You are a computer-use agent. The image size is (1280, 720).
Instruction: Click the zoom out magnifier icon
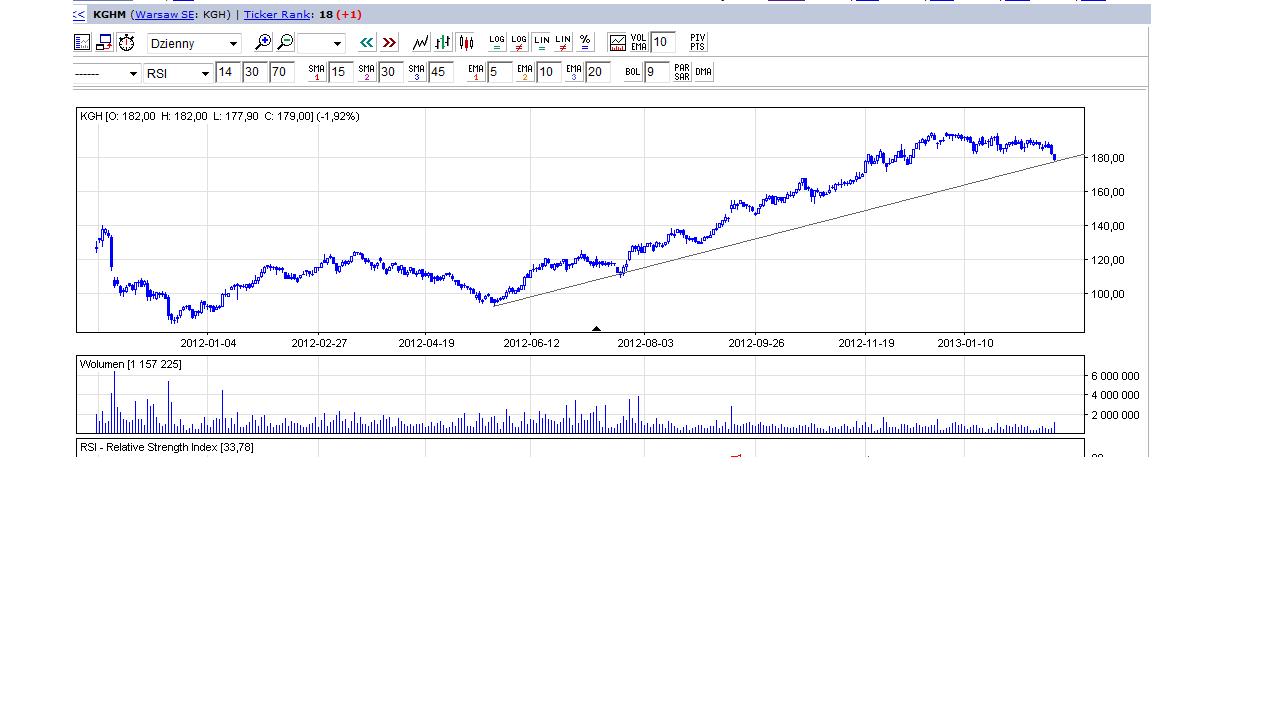point(285,42)
